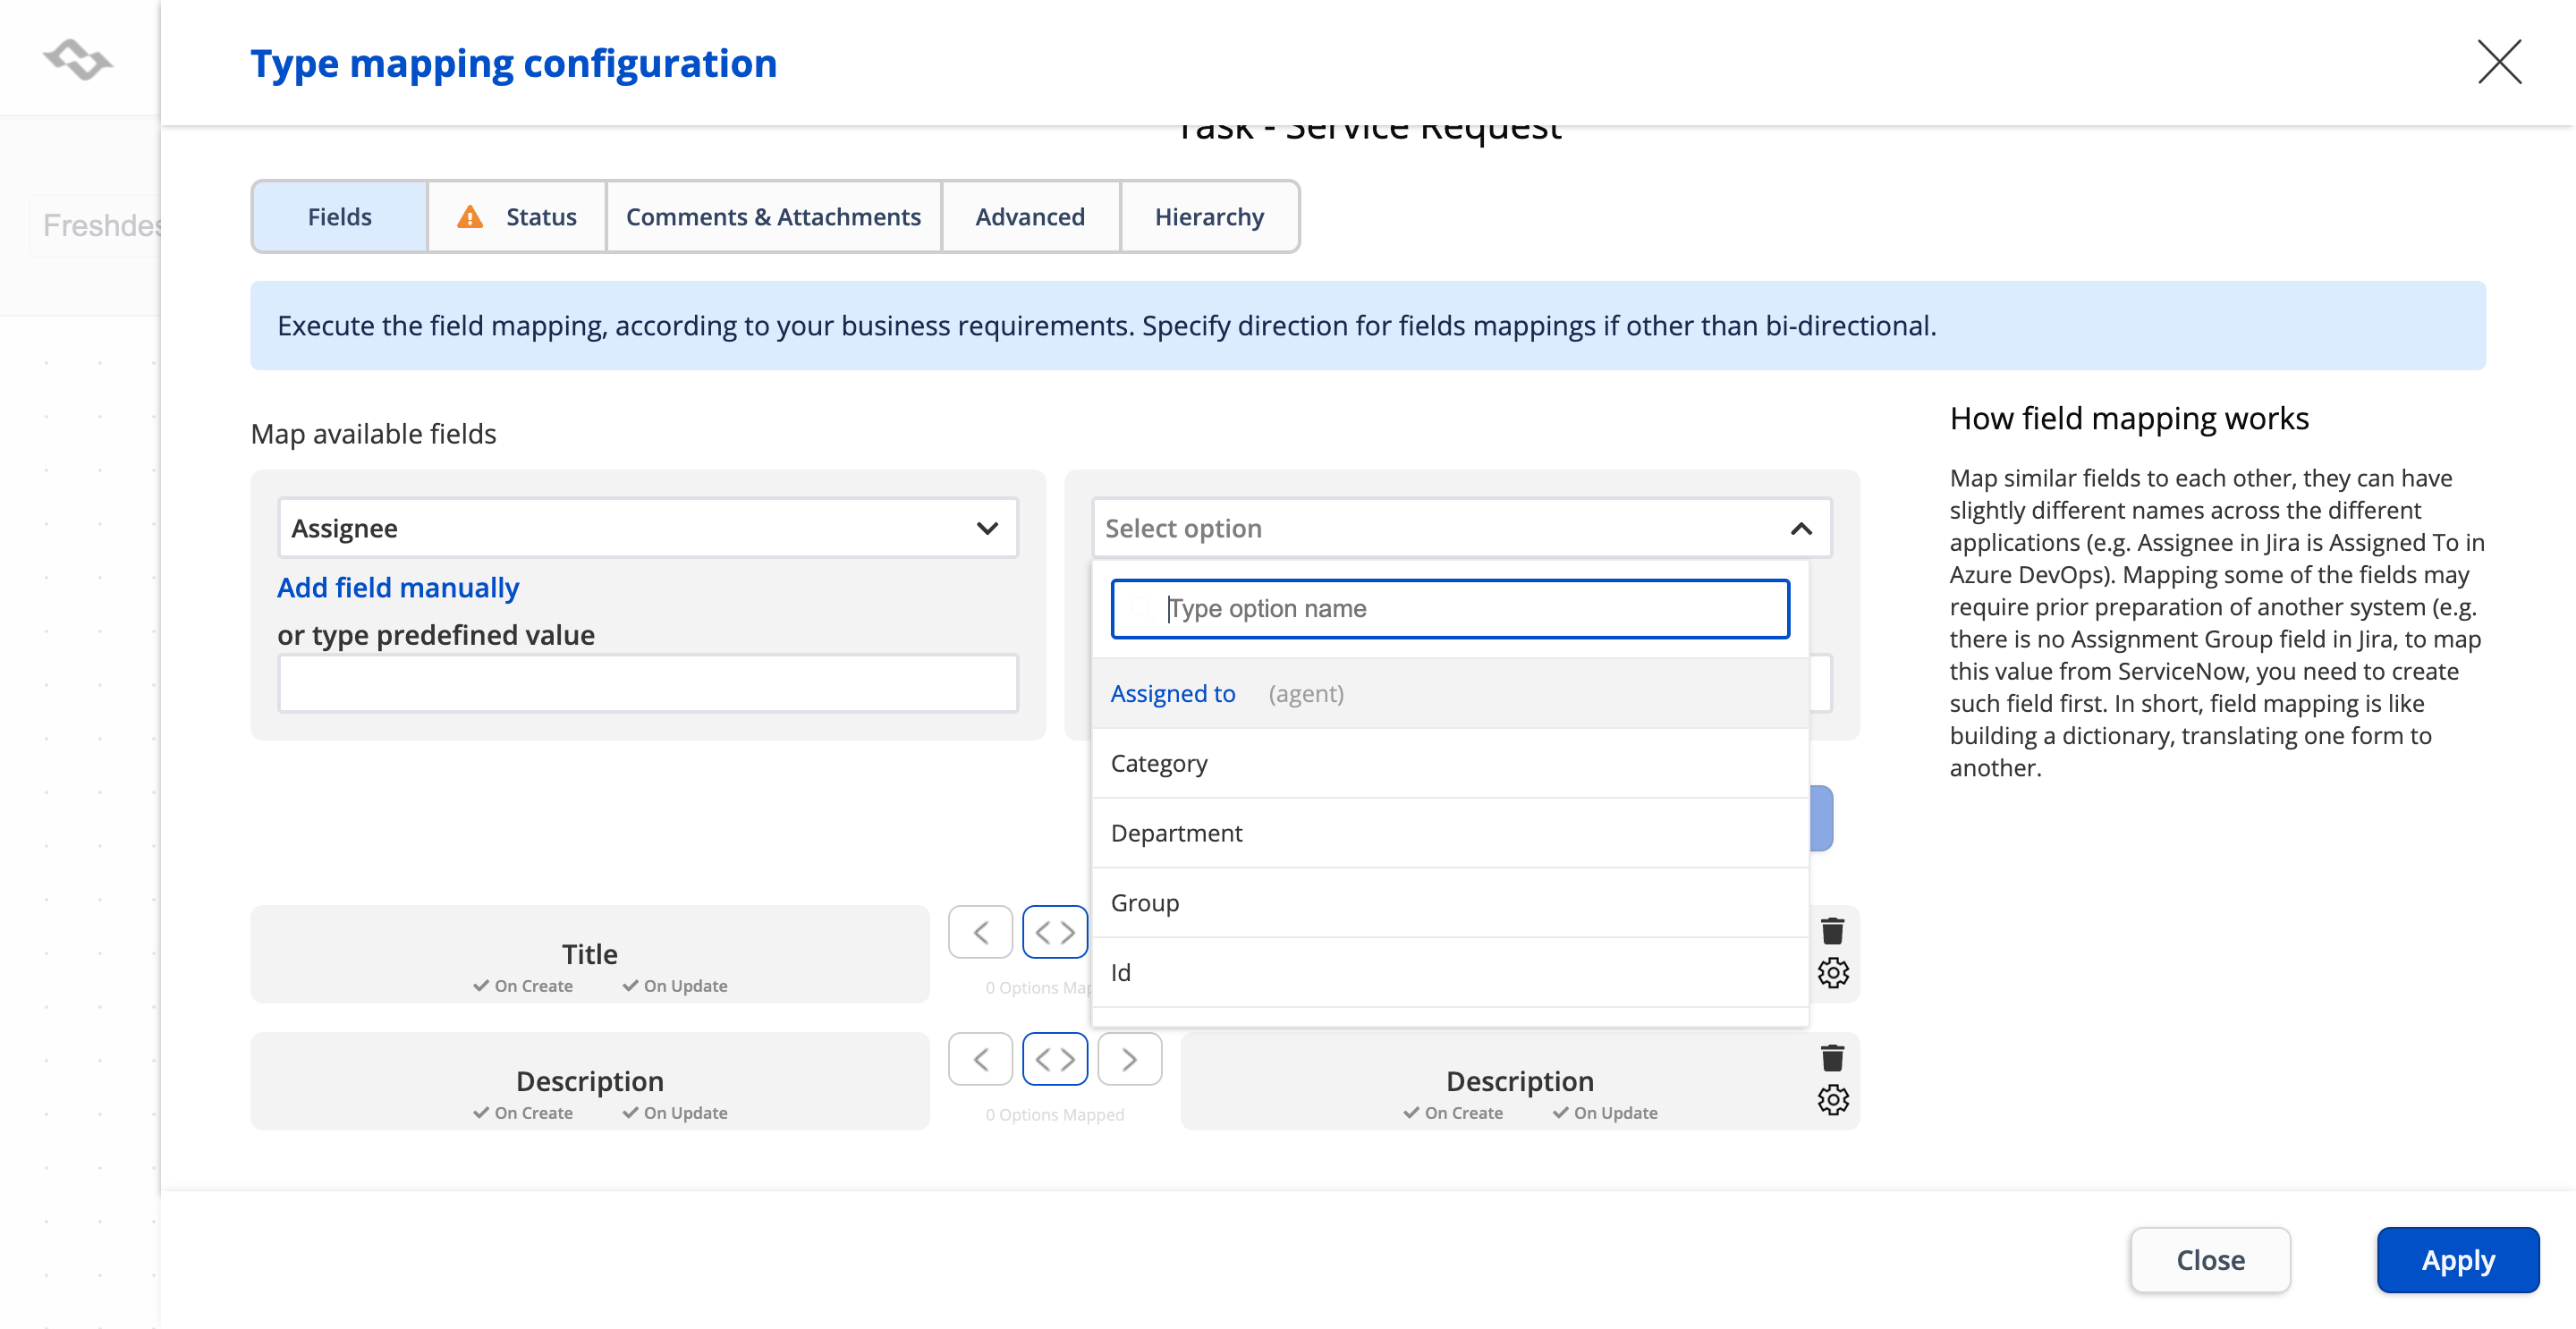Switch to Comments & Attachments tab
The image size is (2576, 1329).
pos(773,217)
